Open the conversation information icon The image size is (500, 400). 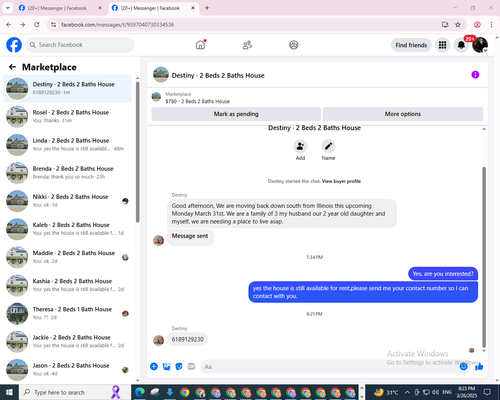click(x=475, y=75)
